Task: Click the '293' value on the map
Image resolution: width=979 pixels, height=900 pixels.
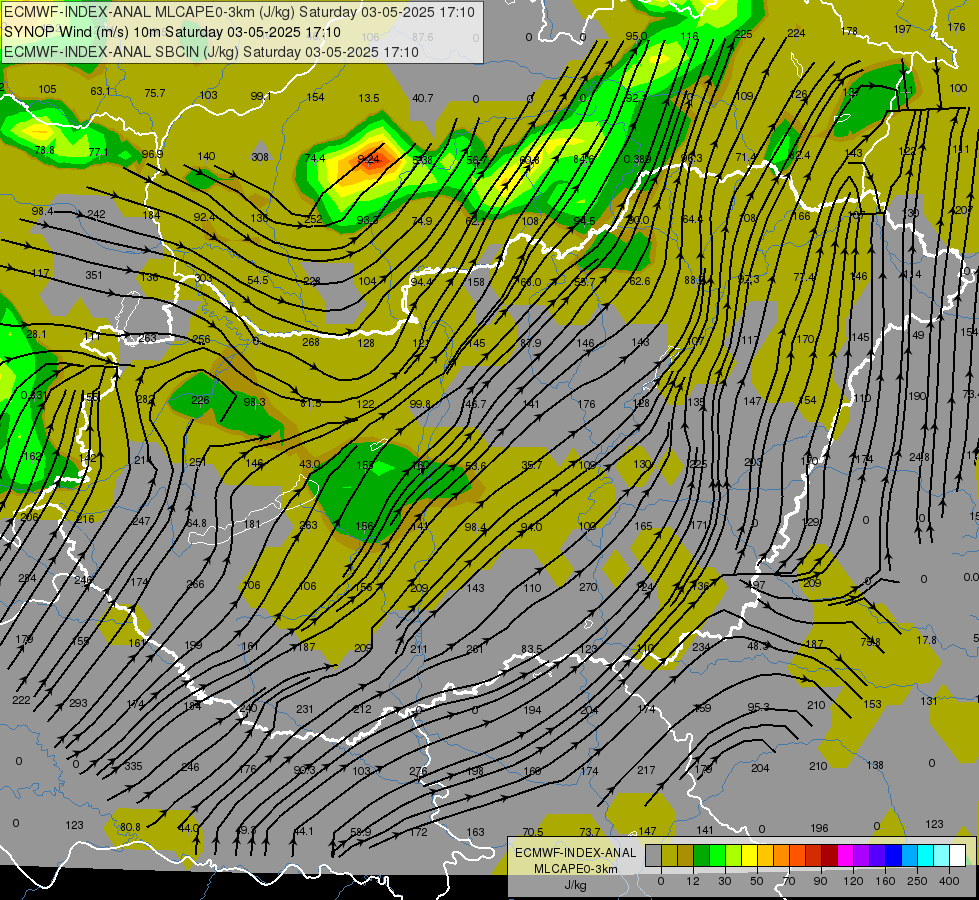Action: (x=78, y=703)
